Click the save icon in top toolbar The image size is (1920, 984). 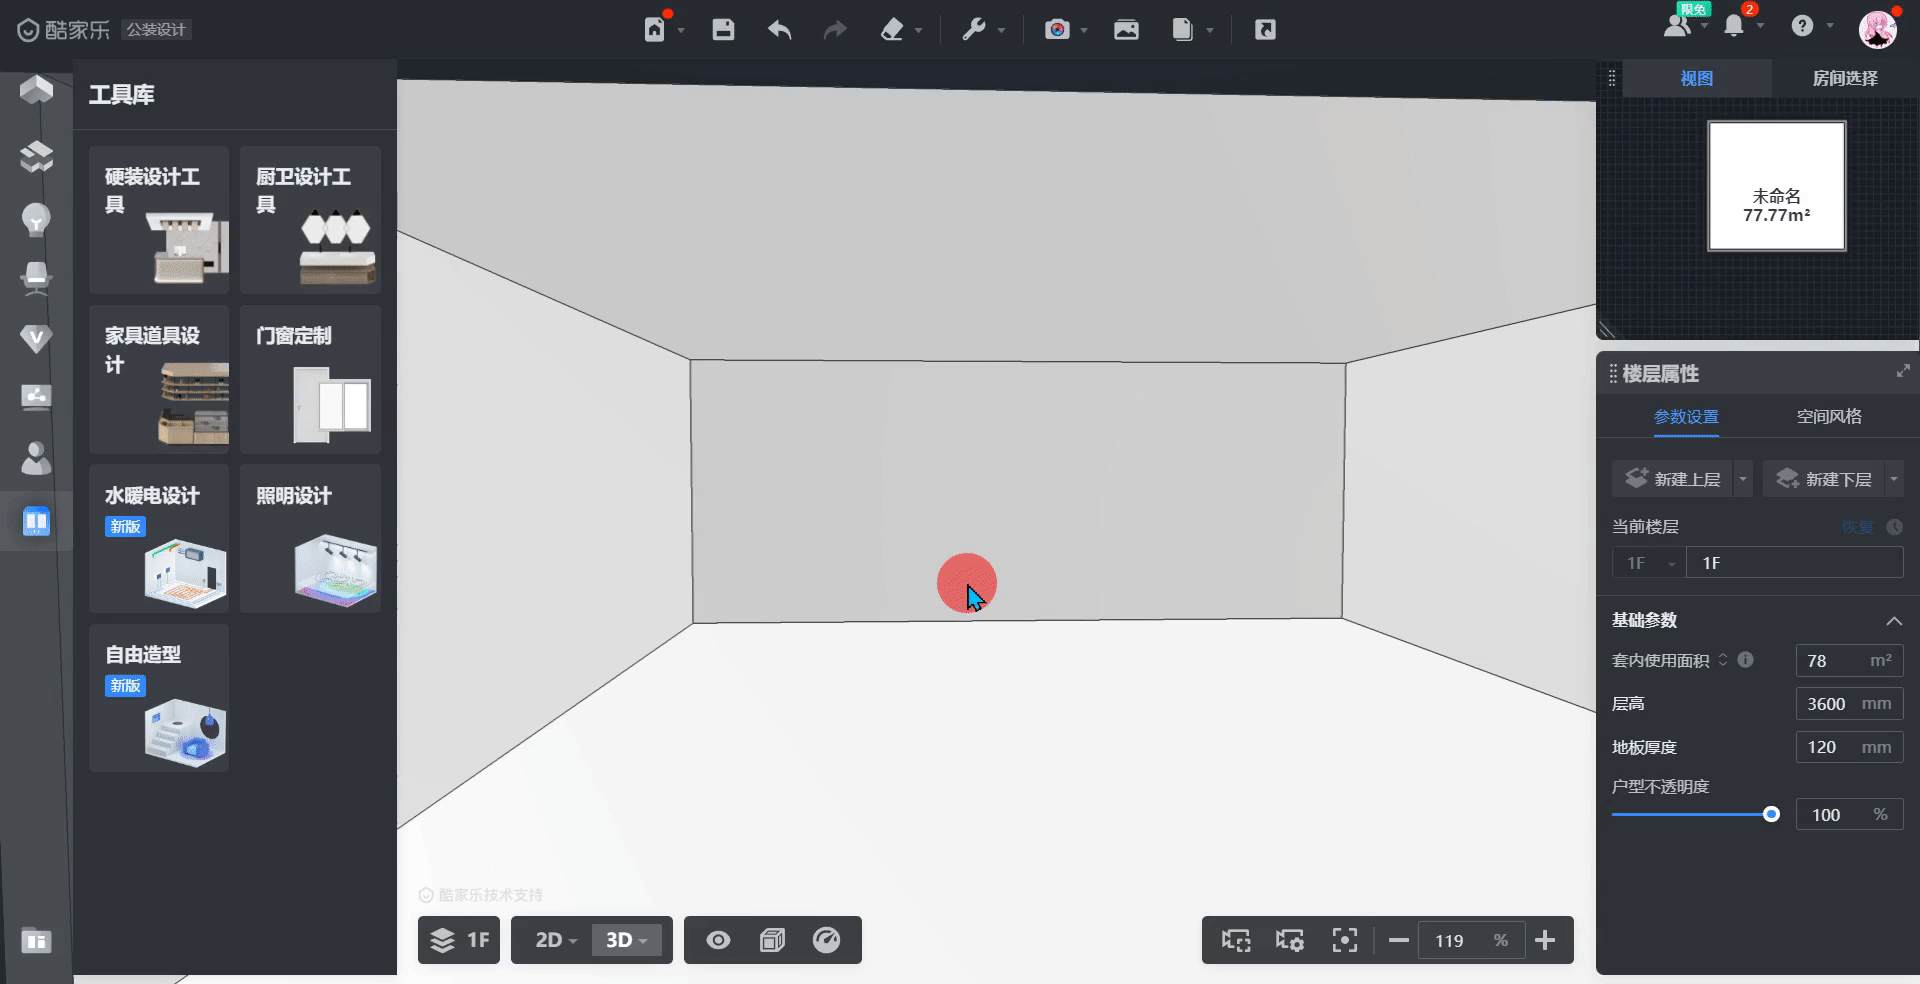tap(723, 30)
